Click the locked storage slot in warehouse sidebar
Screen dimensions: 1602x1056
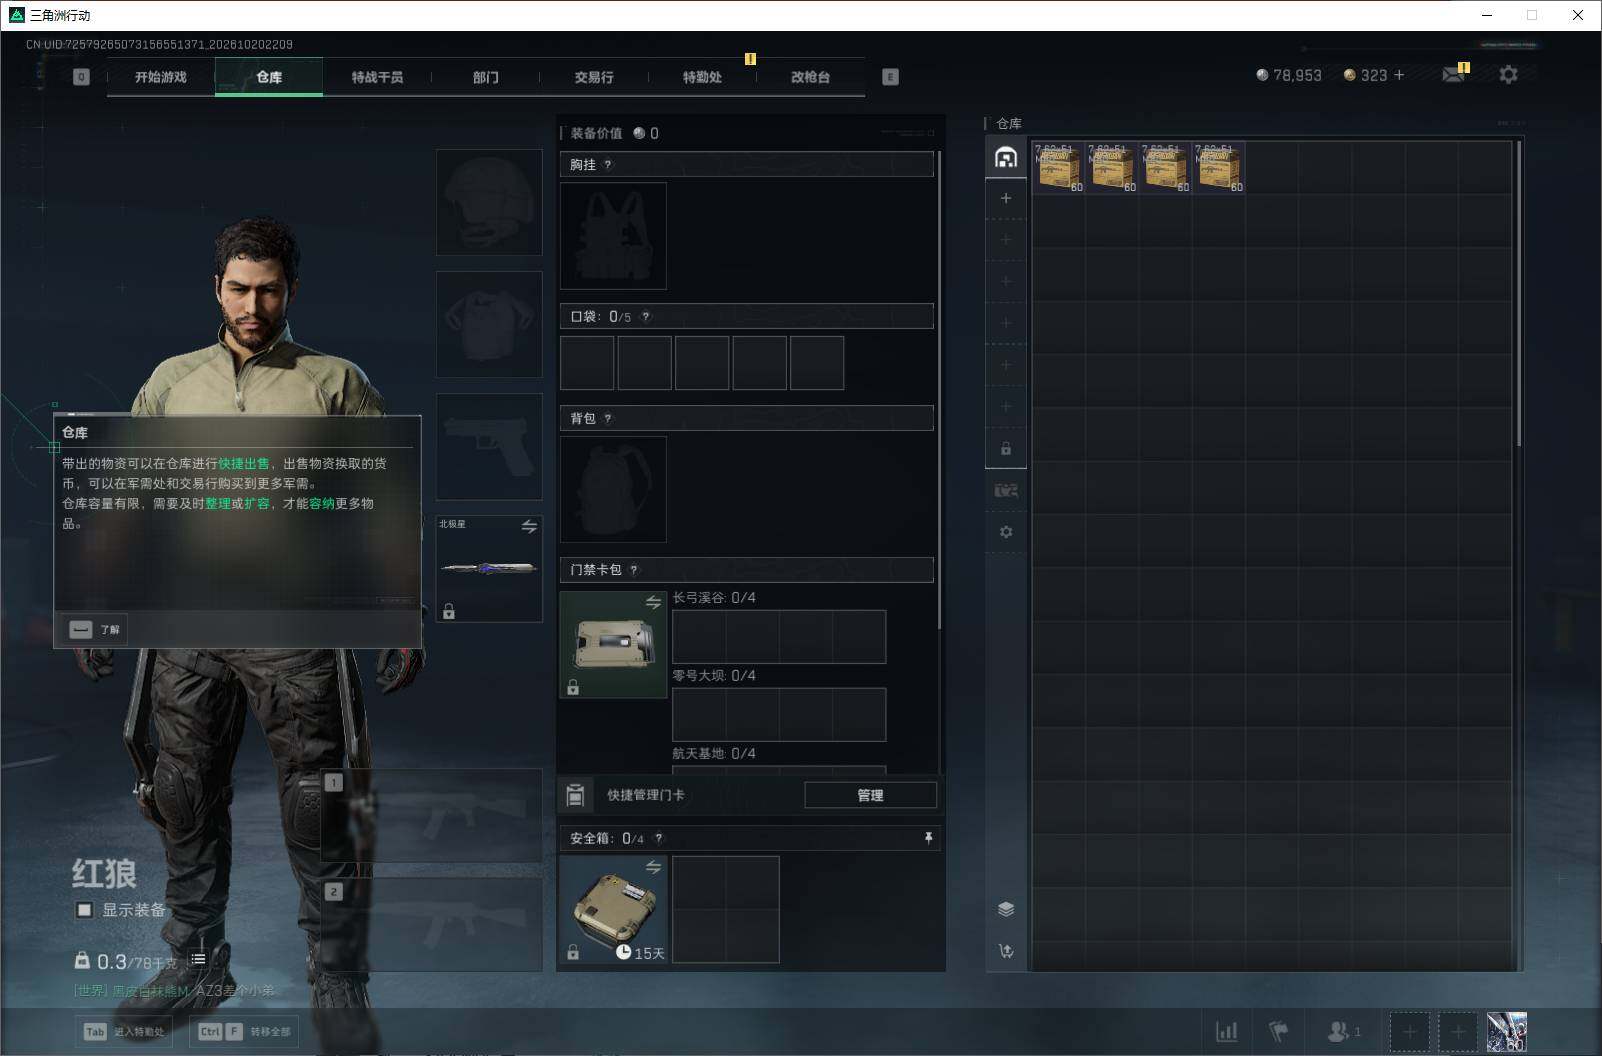coord(1006,449)
